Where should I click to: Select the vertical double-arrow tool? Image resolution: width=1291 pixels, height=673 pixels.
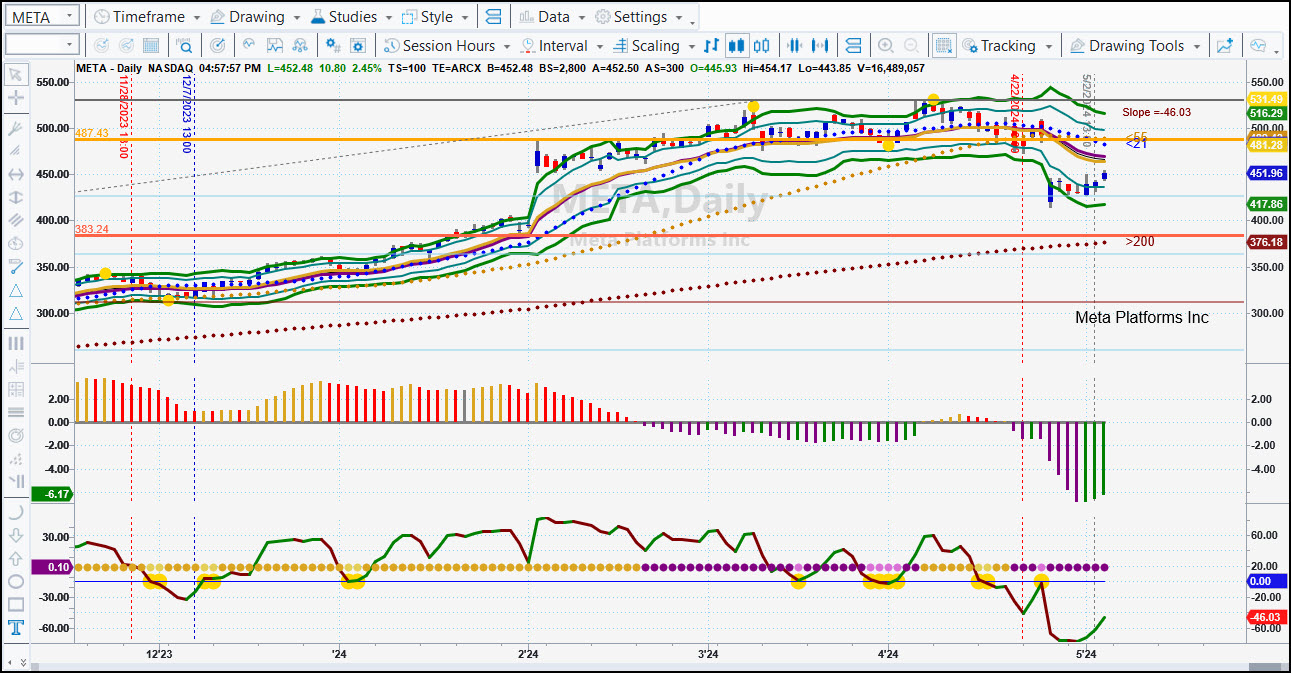(16, 197)
